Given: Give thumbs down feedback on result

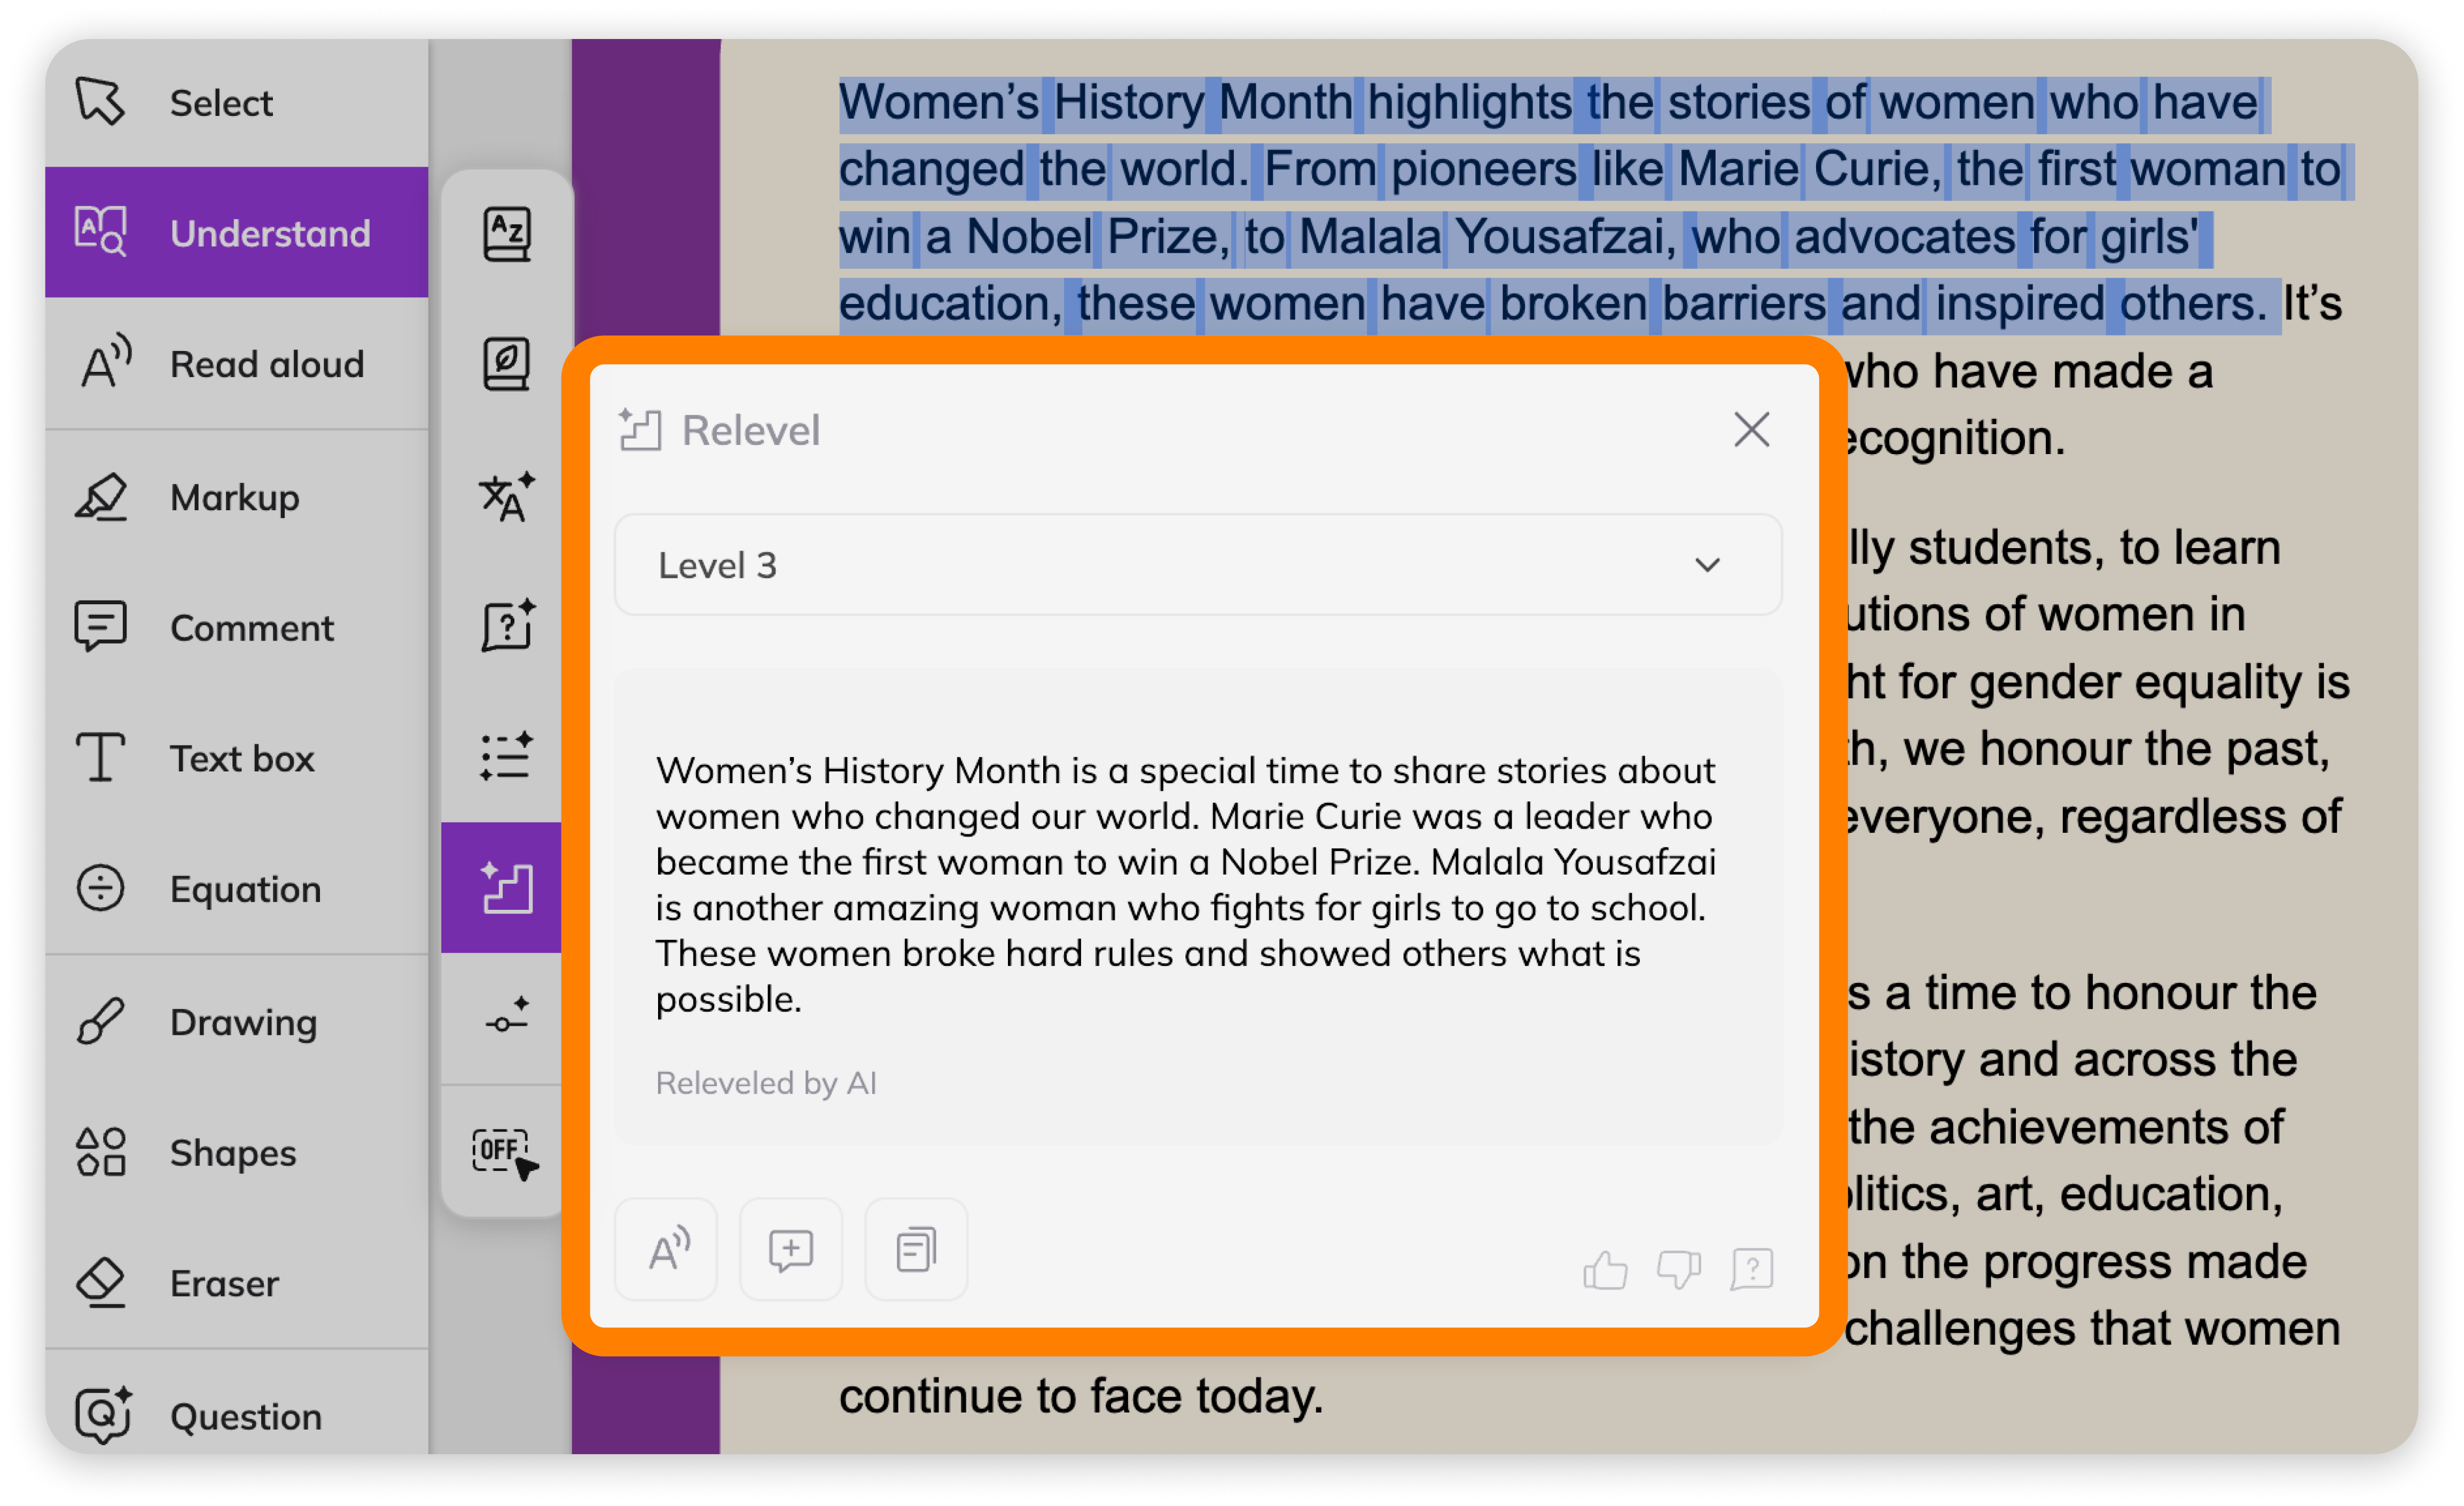Looking at the screenshot, I should [x=1679, y=1270].
